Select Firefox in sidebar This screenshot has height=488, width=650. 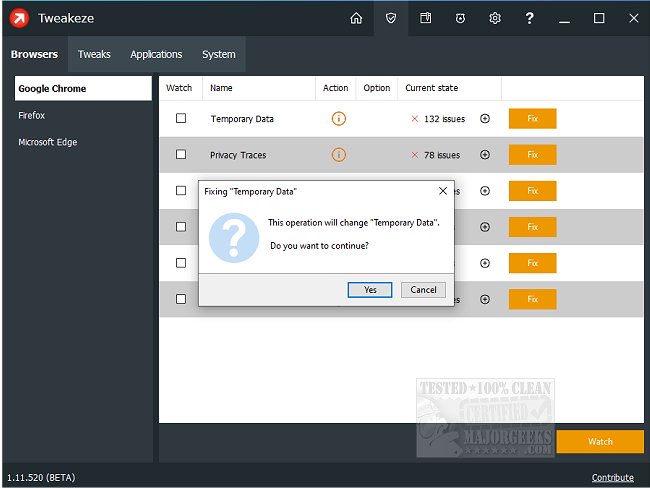click(x=83, y=115)
